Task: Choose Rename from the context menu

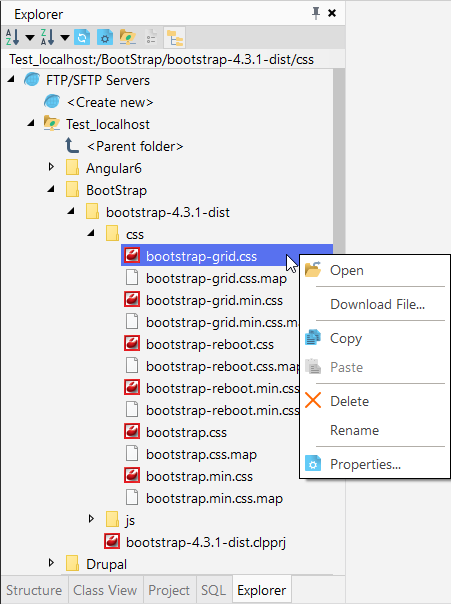Action: 374,430
